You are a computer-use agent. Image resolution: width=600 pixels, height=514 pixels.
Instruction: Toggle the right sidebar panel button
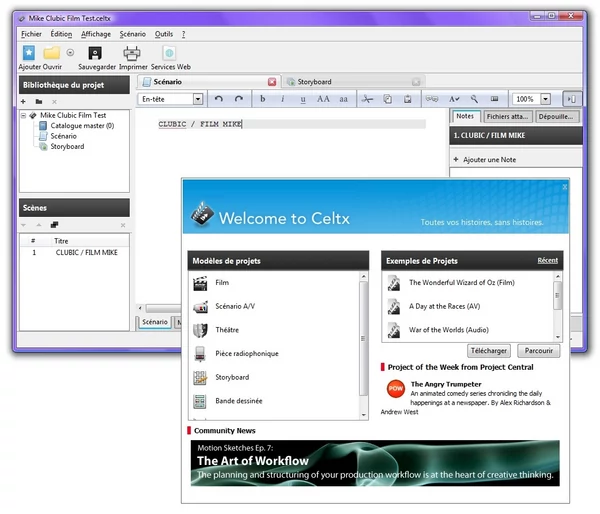coord(572,99)
